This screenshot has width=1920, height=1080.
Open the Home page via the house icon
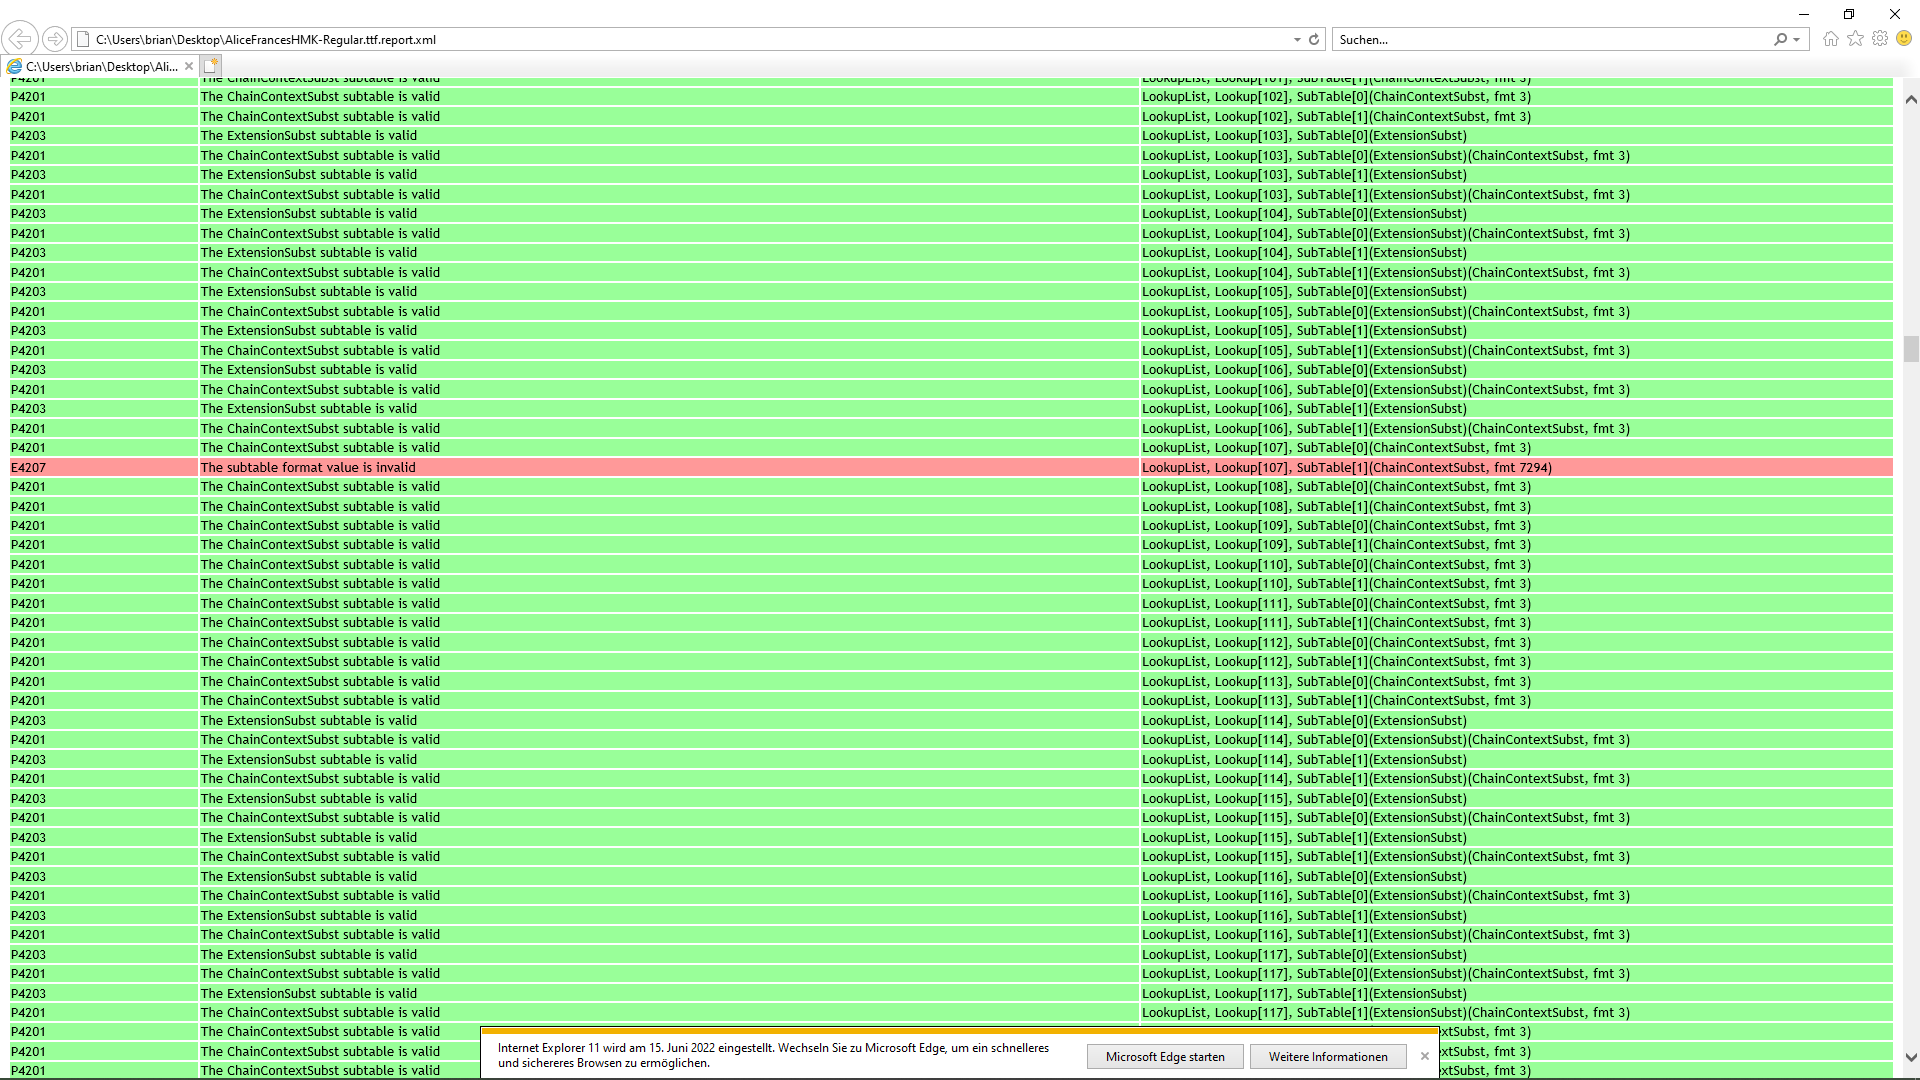click(1830, 39)
